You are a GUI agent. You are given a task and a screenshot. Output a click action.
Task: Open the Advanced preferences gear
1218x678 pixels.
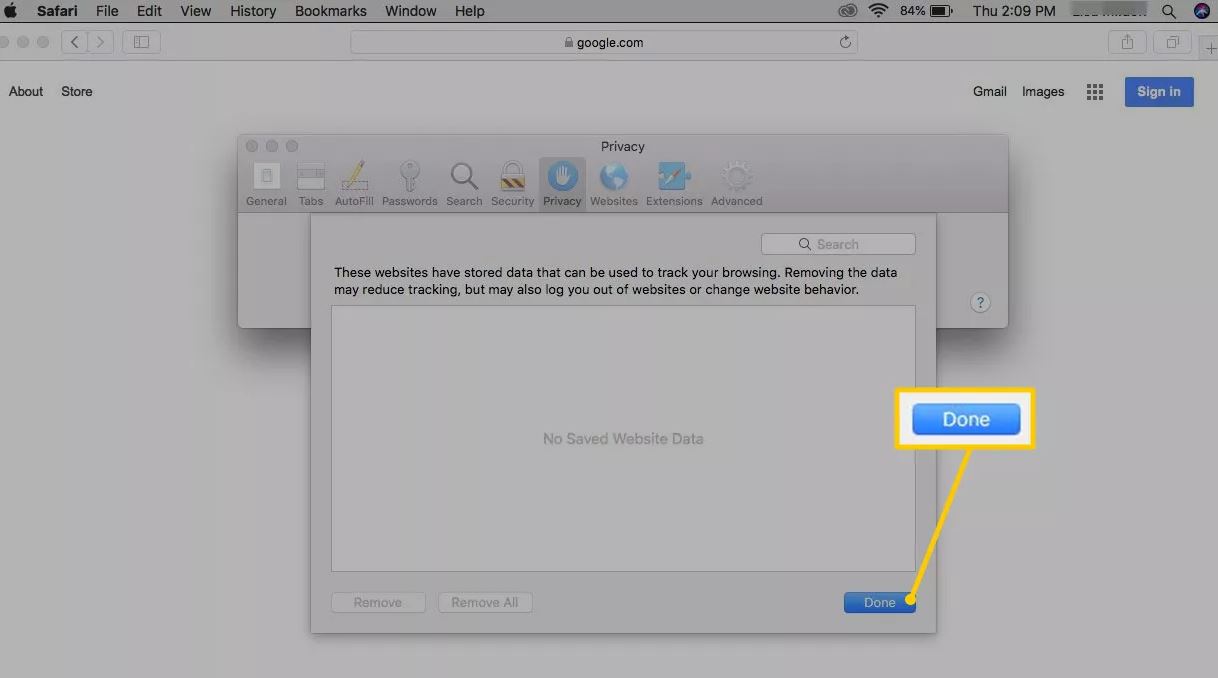pyautogui.click(x=736, y=183)
